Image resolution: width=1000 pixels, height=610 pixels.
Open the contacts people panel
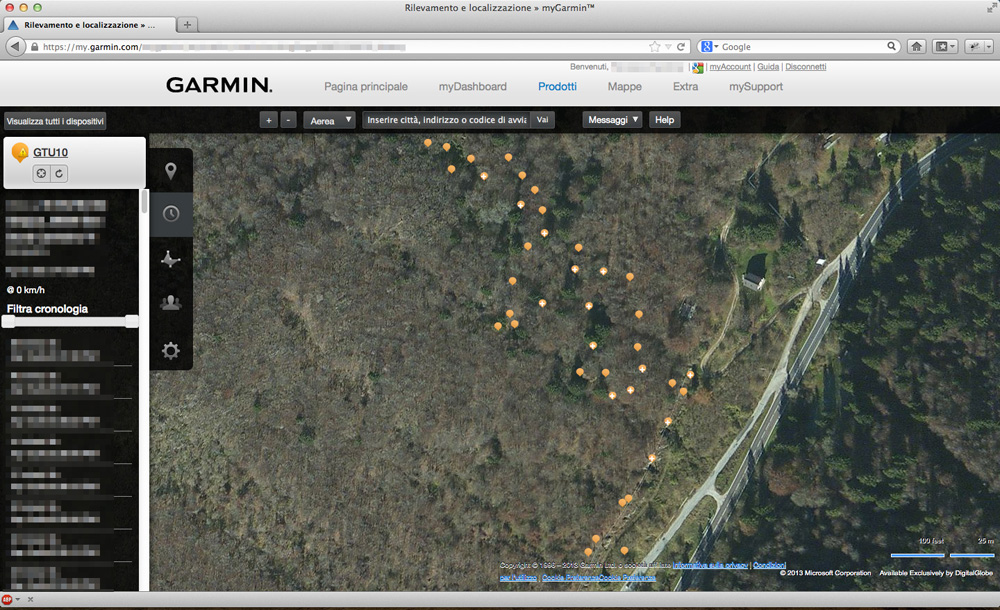[x=170, y=302]
